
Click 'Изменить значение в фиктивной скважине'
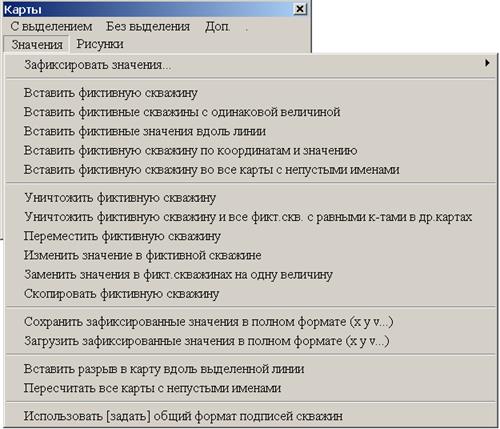(x=251, y=256)
